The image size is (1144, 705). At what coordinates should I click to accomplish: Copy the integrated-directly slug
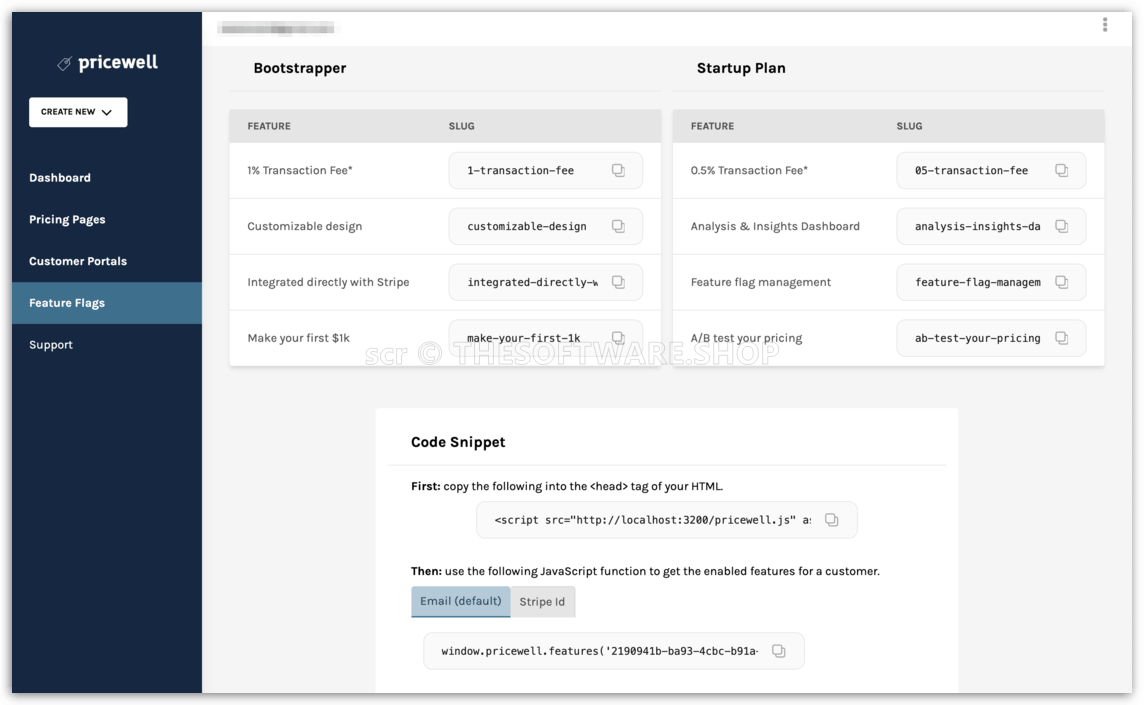click(x=618, y=282)
